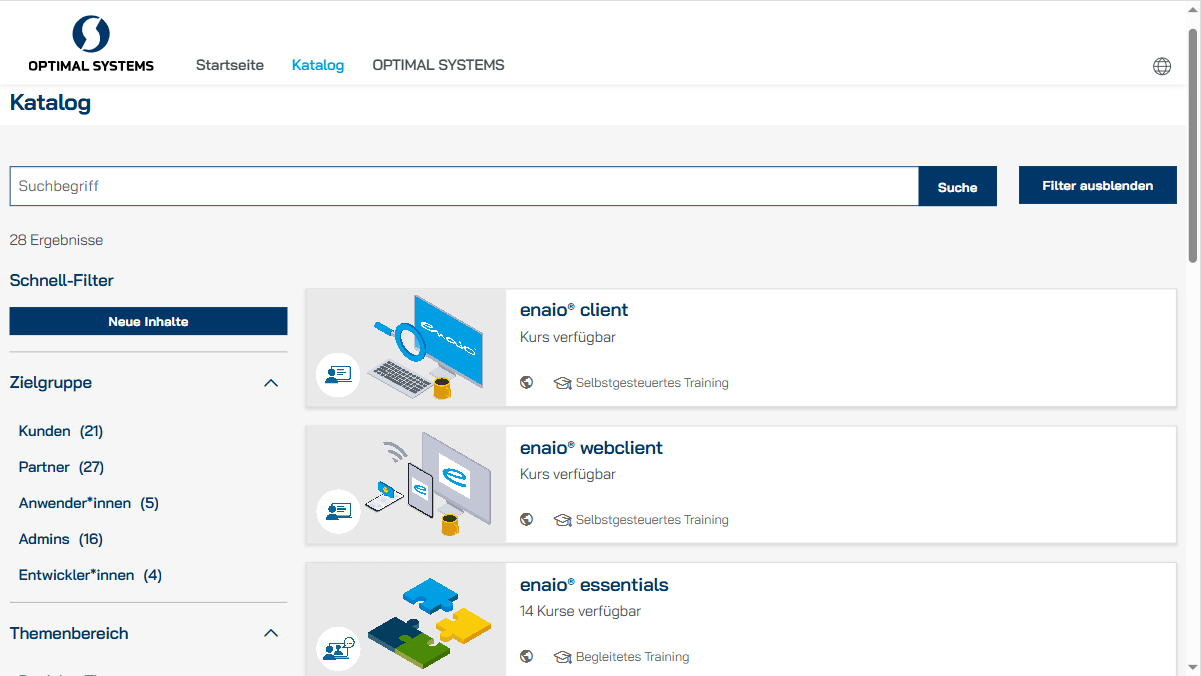Screen dimensions: 1201x676
Task: Click the '28 Ergebnisse' result count
Action: (x=56, y=240)
